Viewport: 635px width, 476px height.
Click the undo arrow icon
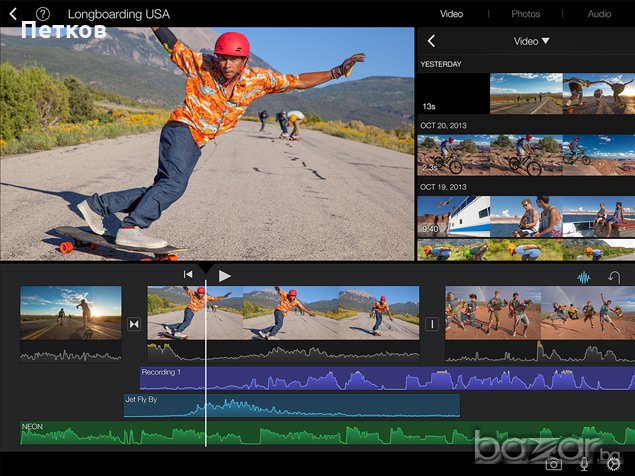pyautogui.click(x=614, y=277)
